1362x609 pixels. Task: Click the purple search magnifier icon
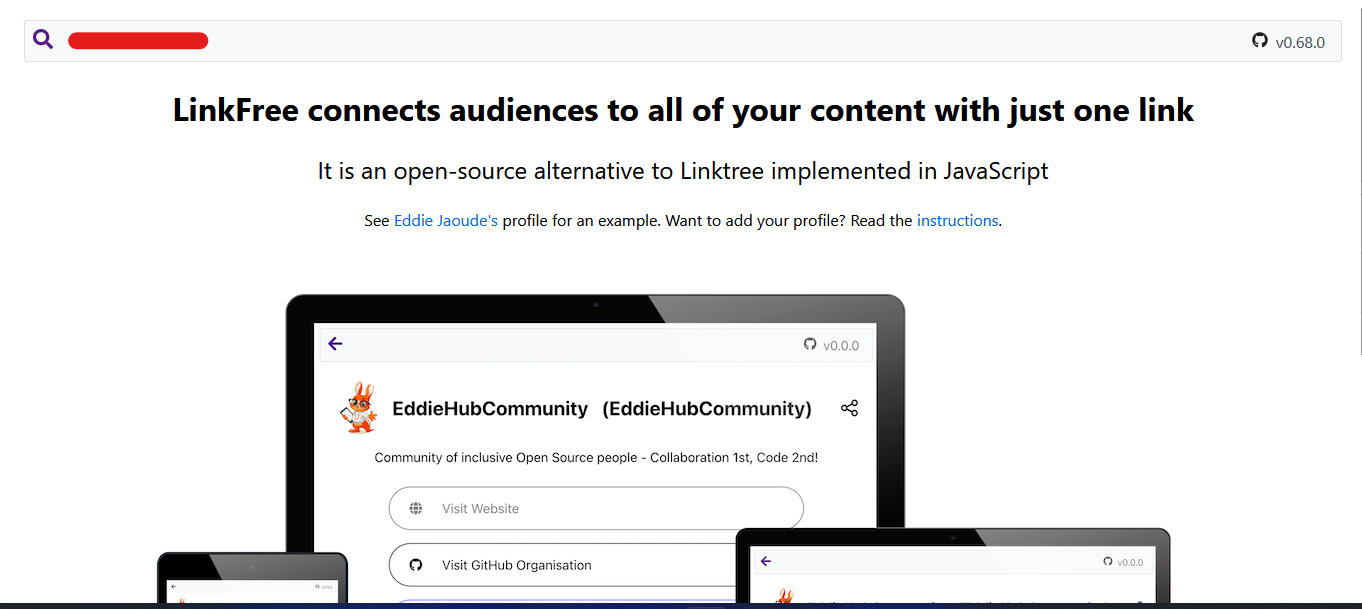click(x=43, y=40)
